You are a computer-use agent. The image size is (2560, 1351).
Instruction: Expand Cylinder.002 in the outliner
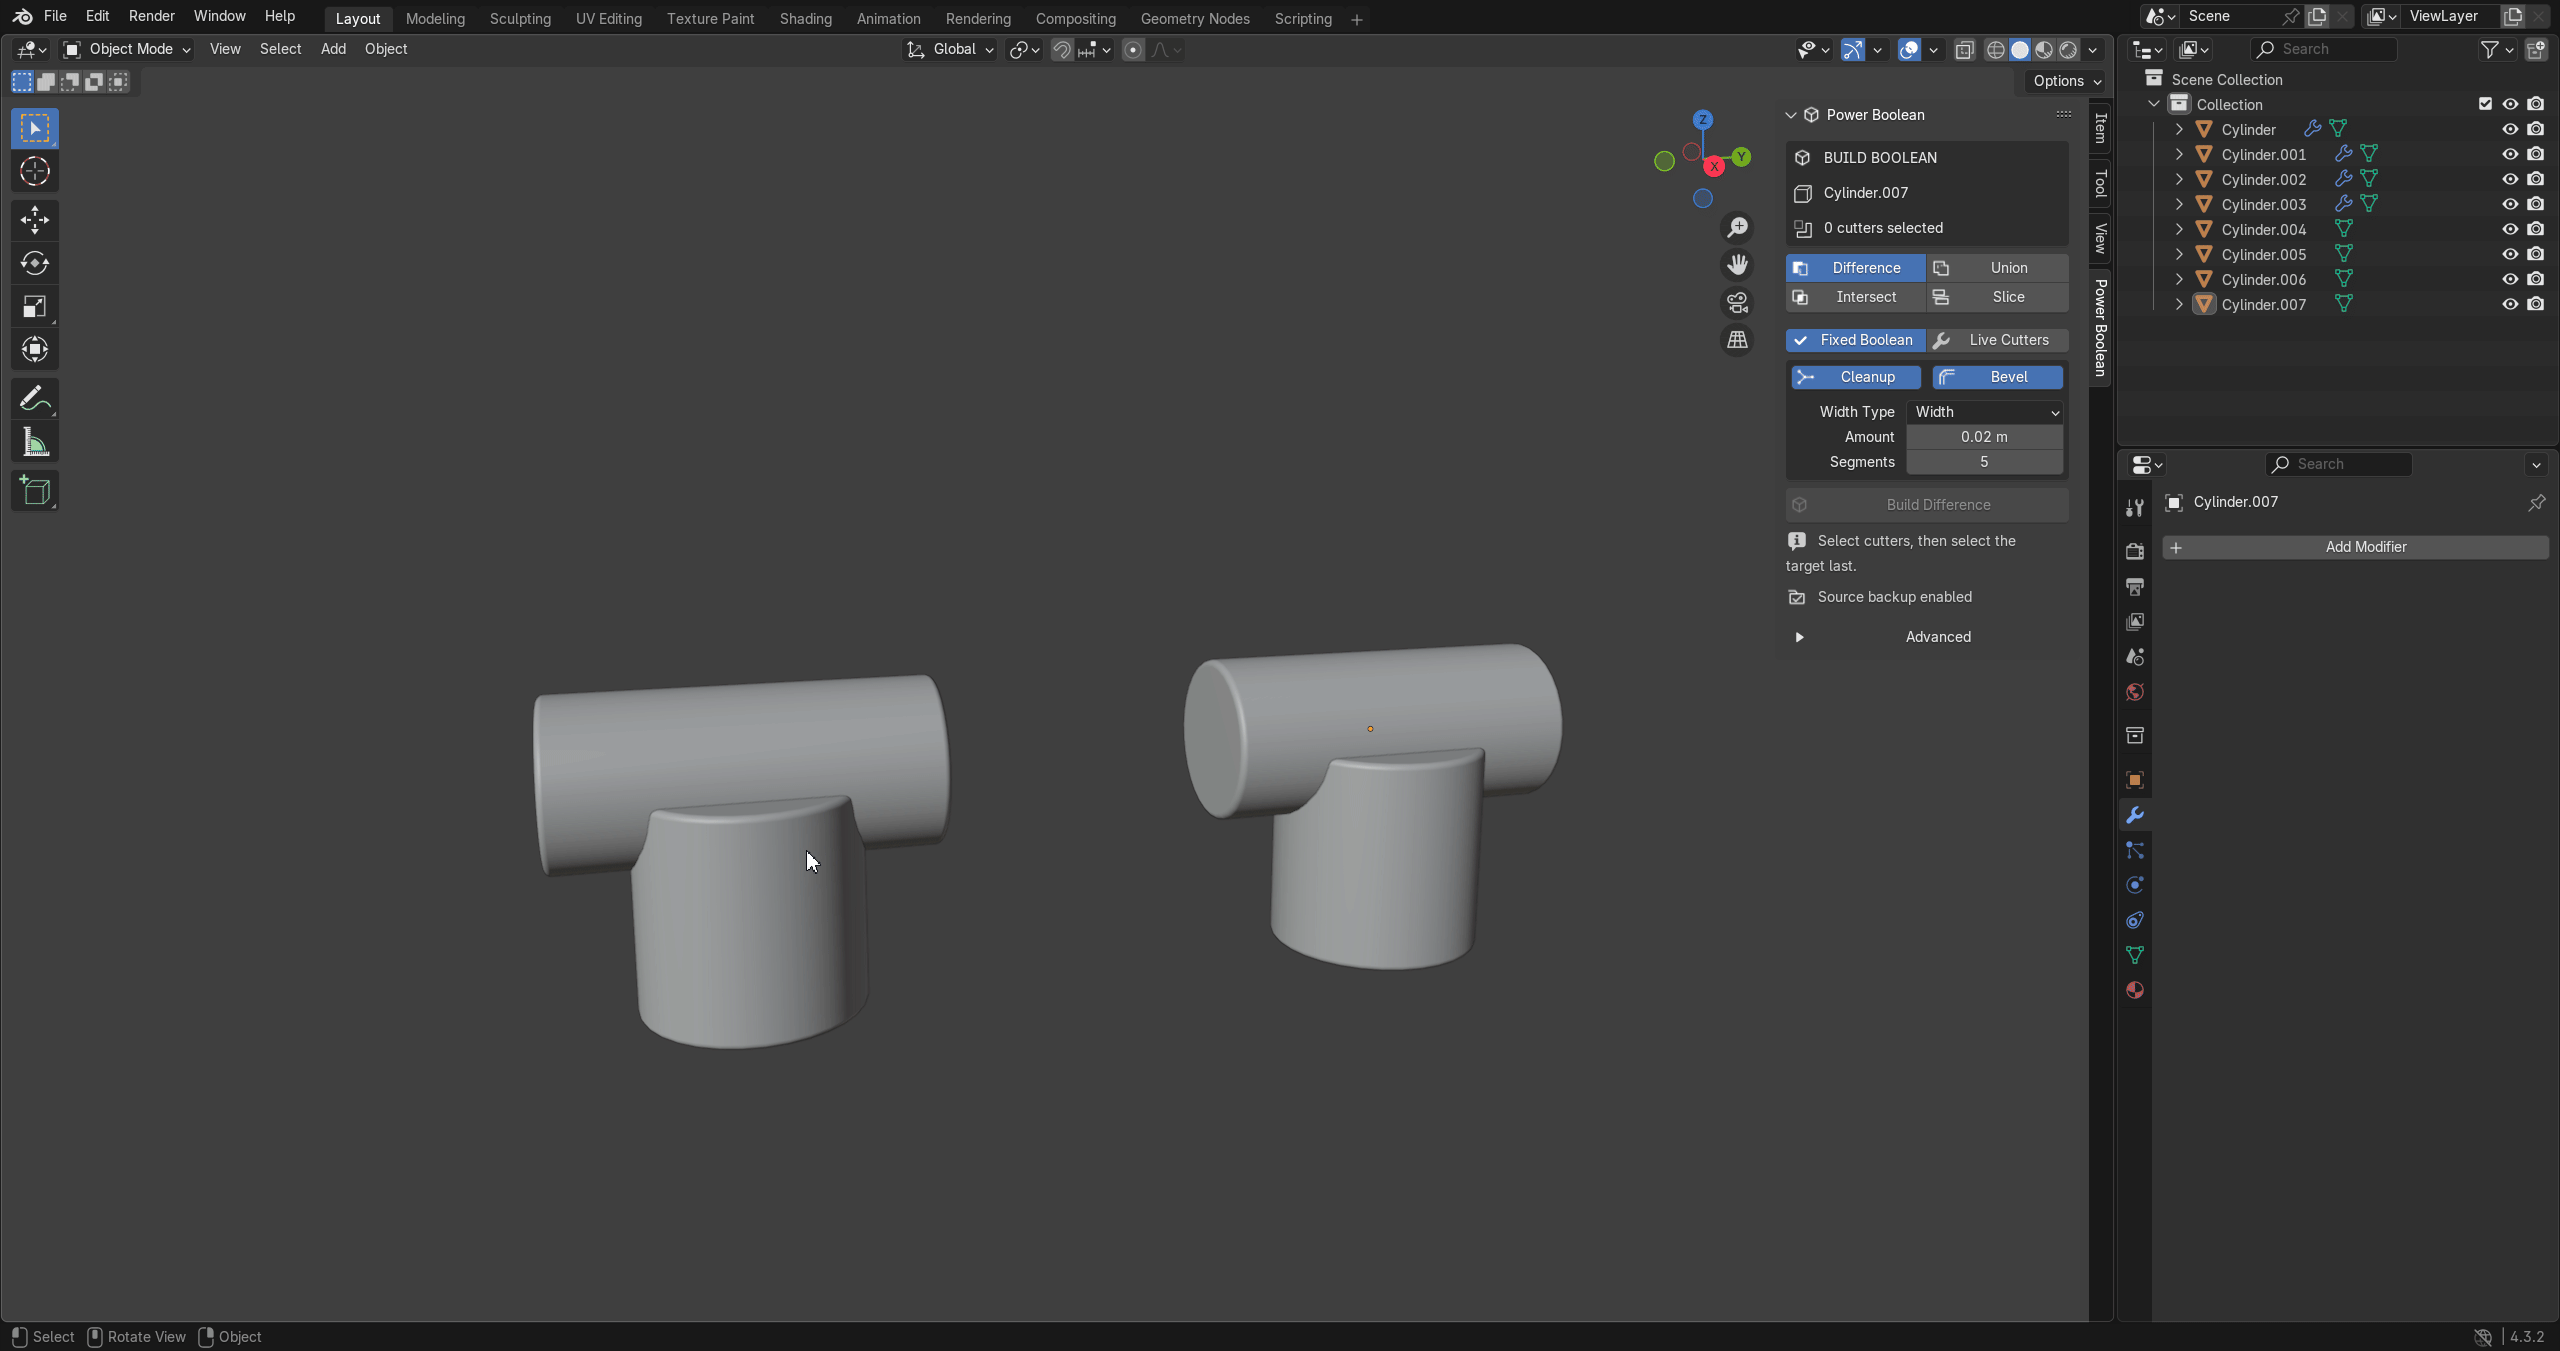(x=2180, y=179)
